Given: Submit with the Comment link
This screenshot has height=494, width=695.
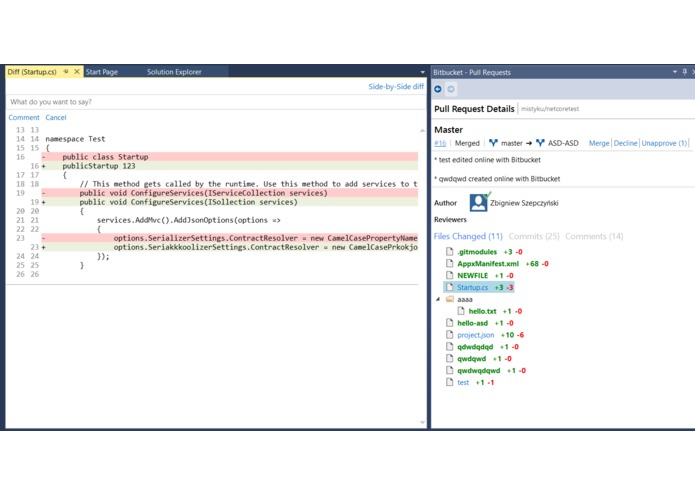Looking at the screenshot, I should 24,117.
